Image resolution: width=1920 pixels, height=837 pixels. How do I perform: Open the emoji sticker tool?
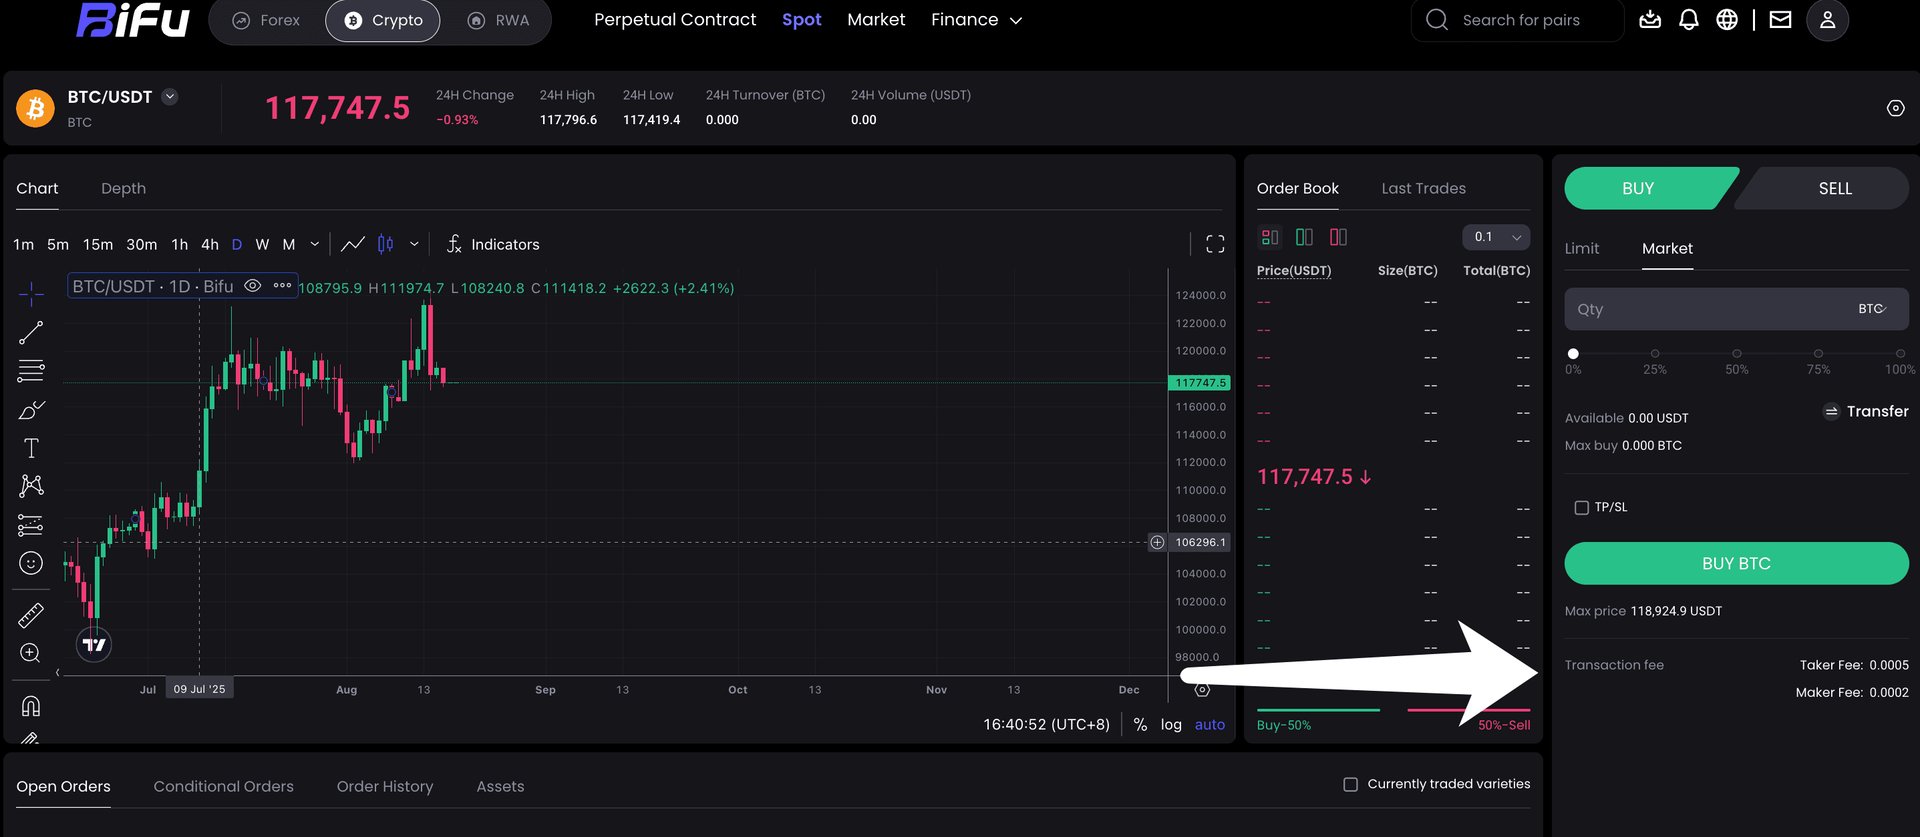[31, 563]
